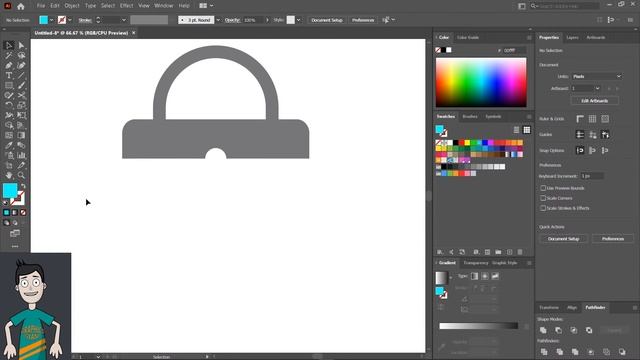This screenshot has height=360, width=640.
Task: Select the Rotate tool
Action: [x=9, y=105]
